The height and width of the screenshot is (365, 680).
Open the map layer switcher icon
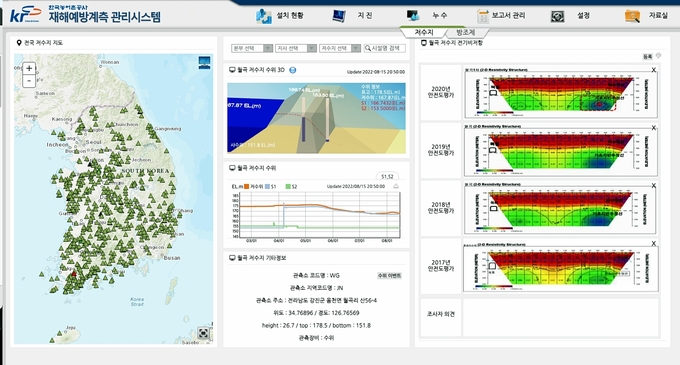[204, 62]
